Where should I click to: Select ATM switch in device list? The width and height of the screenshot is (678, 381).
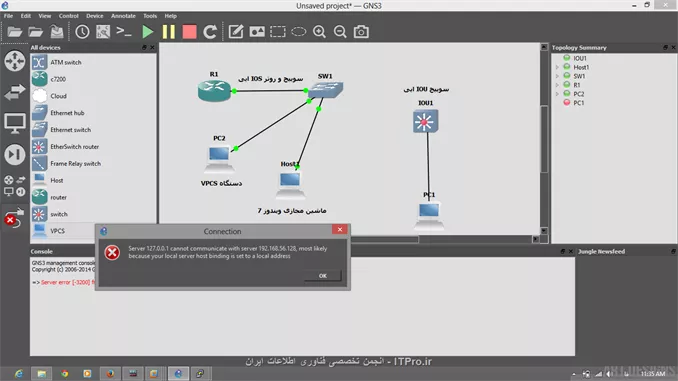click(x=93, y=62)
